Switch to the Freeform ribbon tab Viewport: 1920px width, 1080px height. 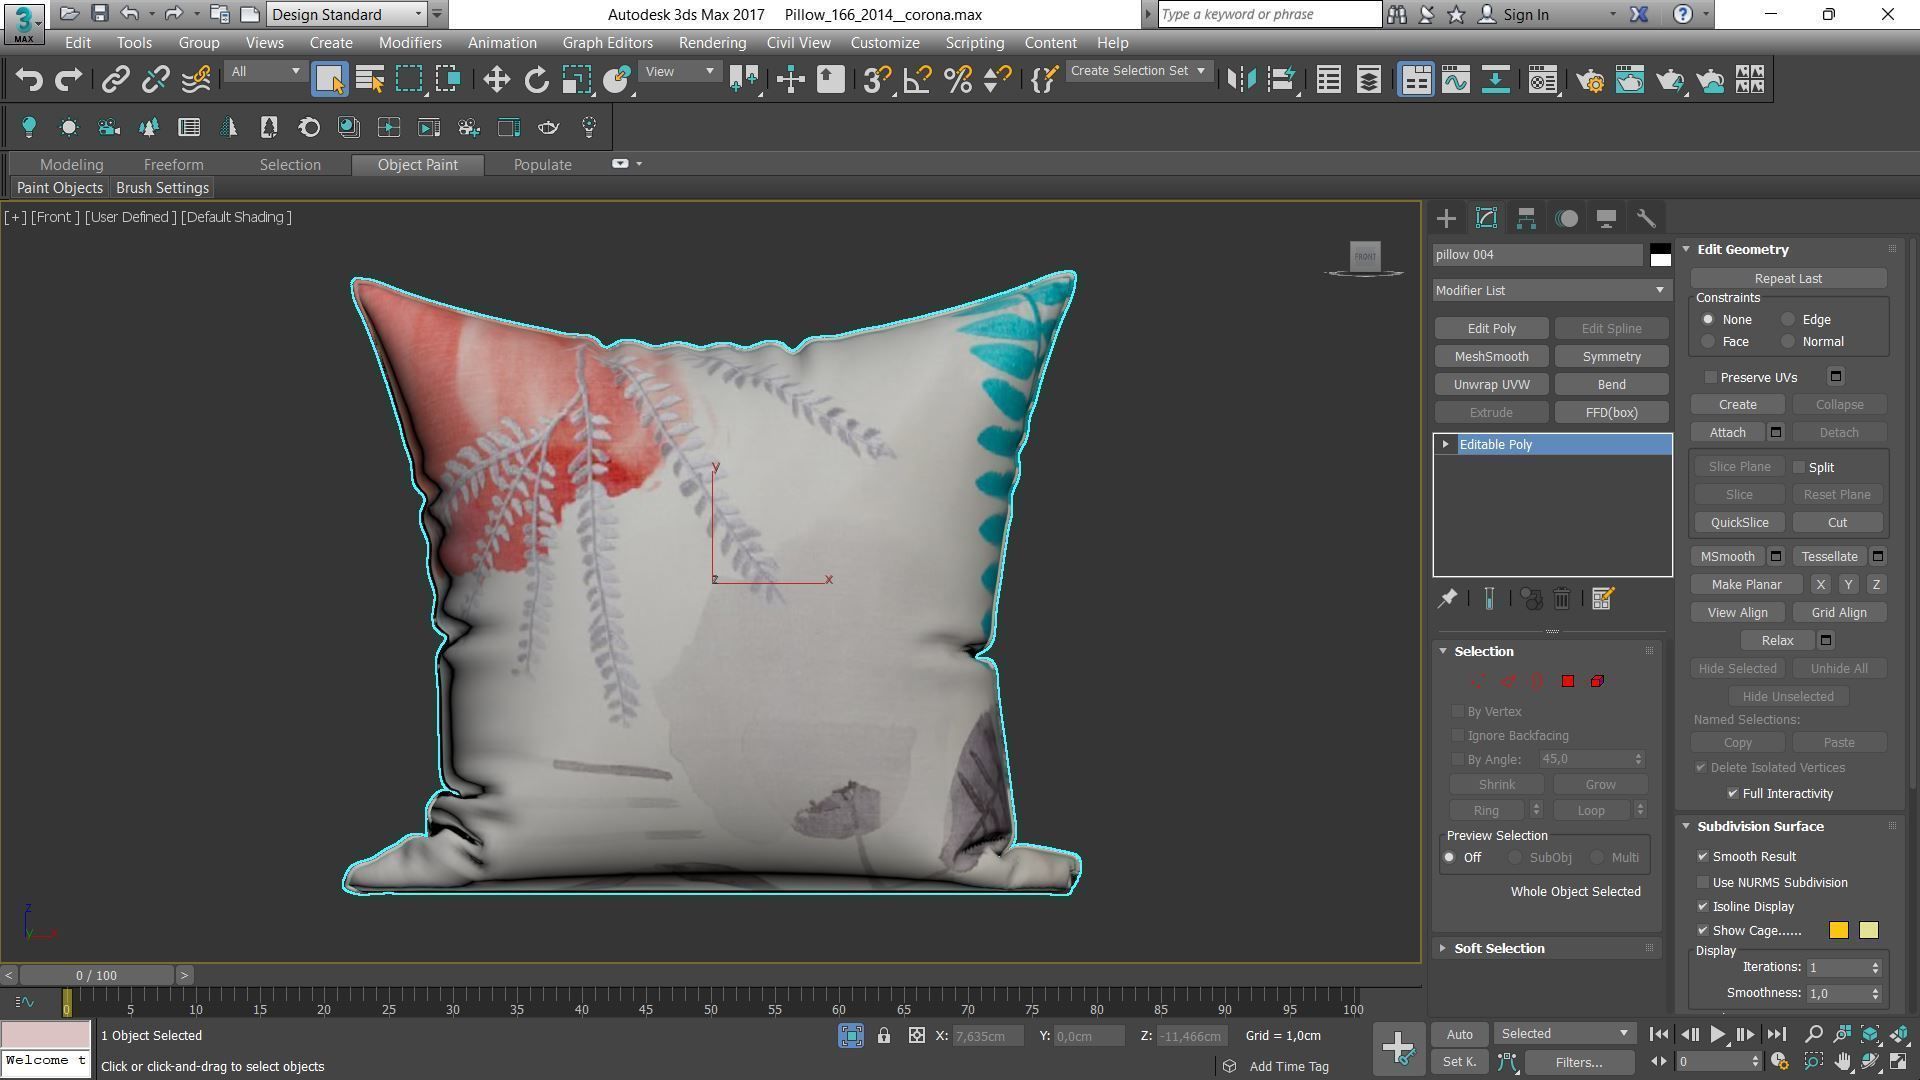(x=173, y=165)
